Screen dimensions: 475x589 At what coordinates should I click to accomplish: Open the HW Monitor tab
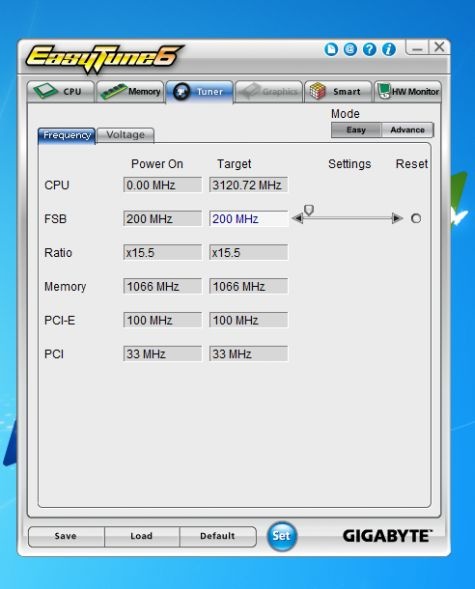pos(407,91)
